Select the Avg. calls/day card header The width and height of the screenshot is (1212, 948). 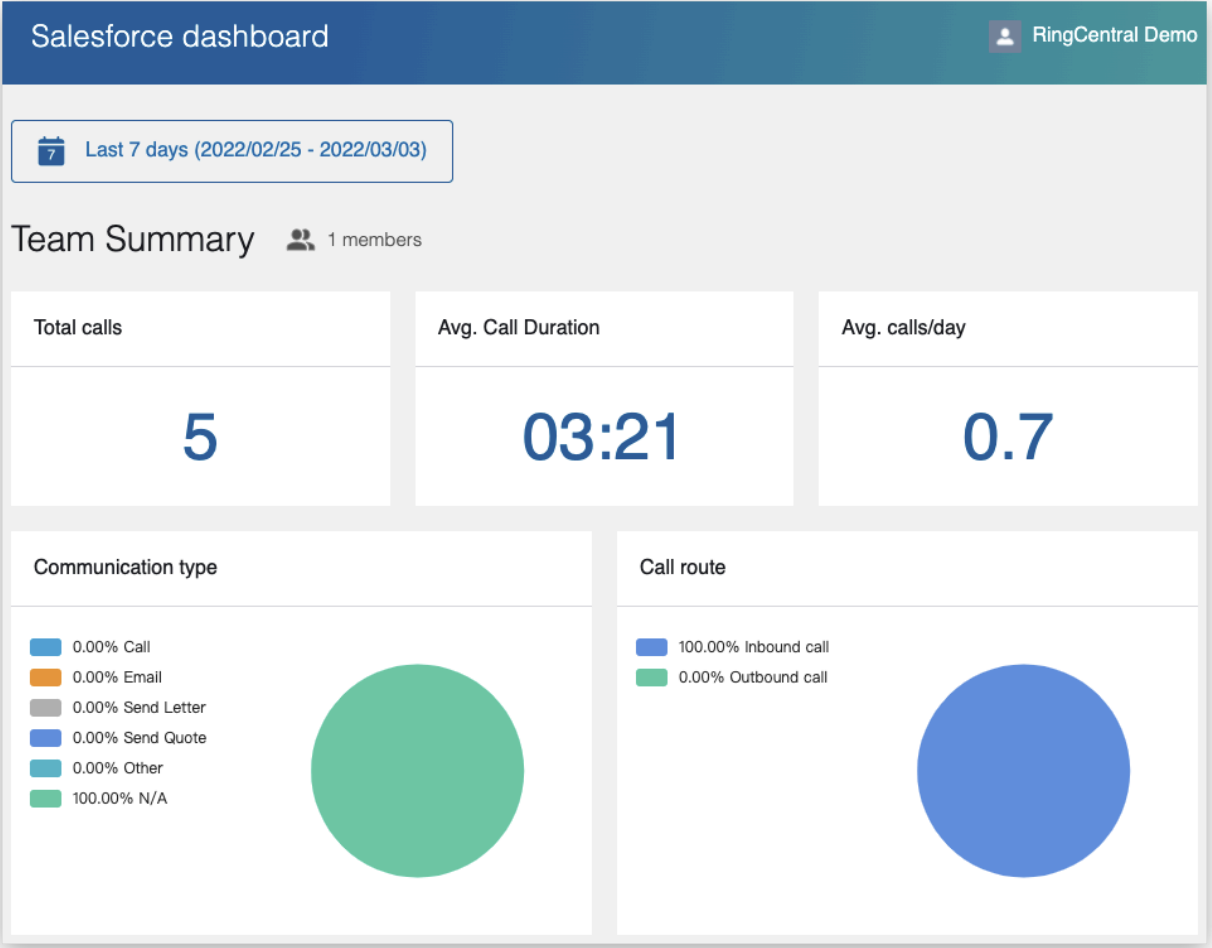(x=1008, y=328)
